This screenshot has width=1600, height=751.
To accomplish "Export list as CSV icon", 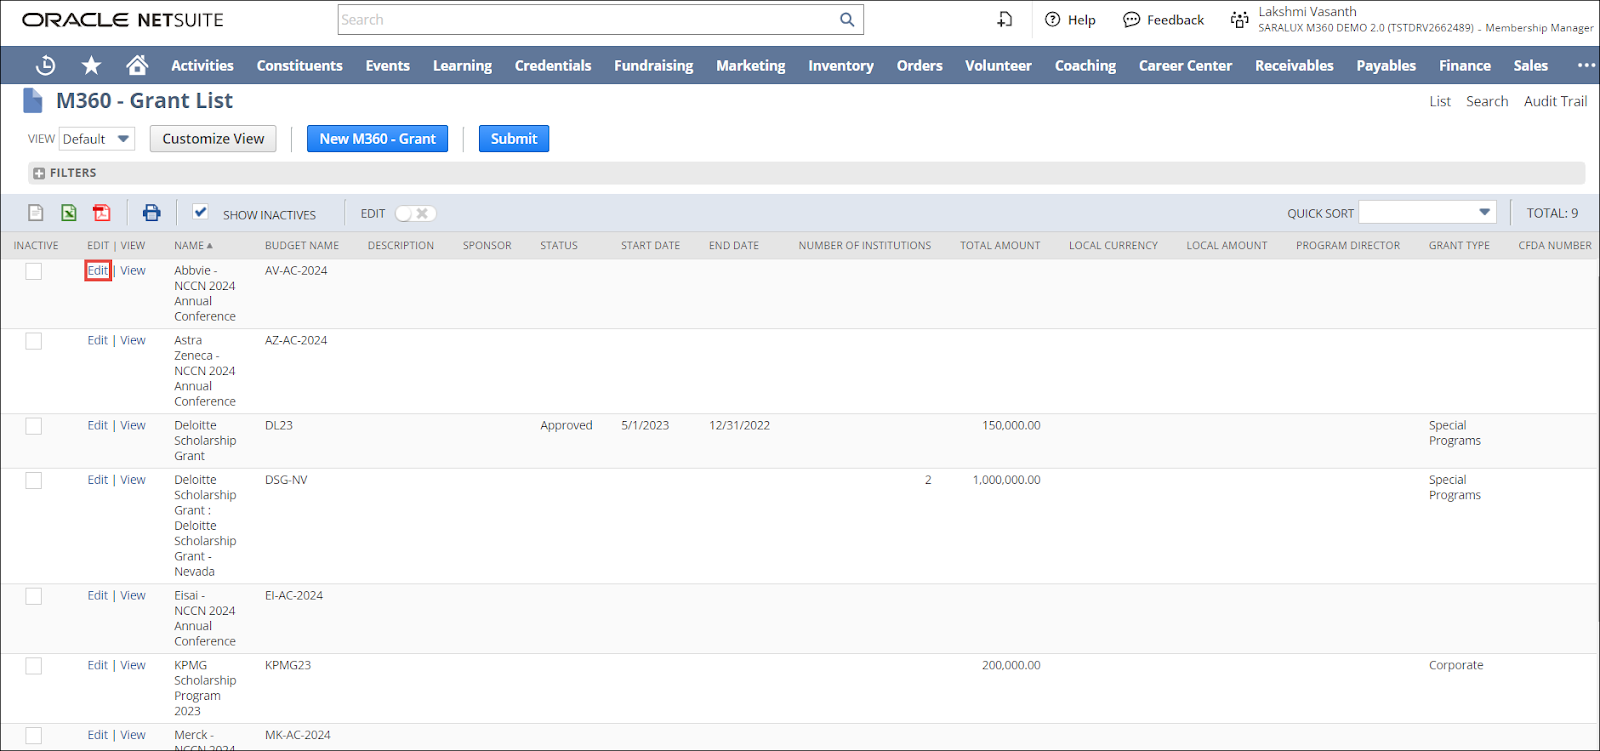I will (x=36, y=213).
